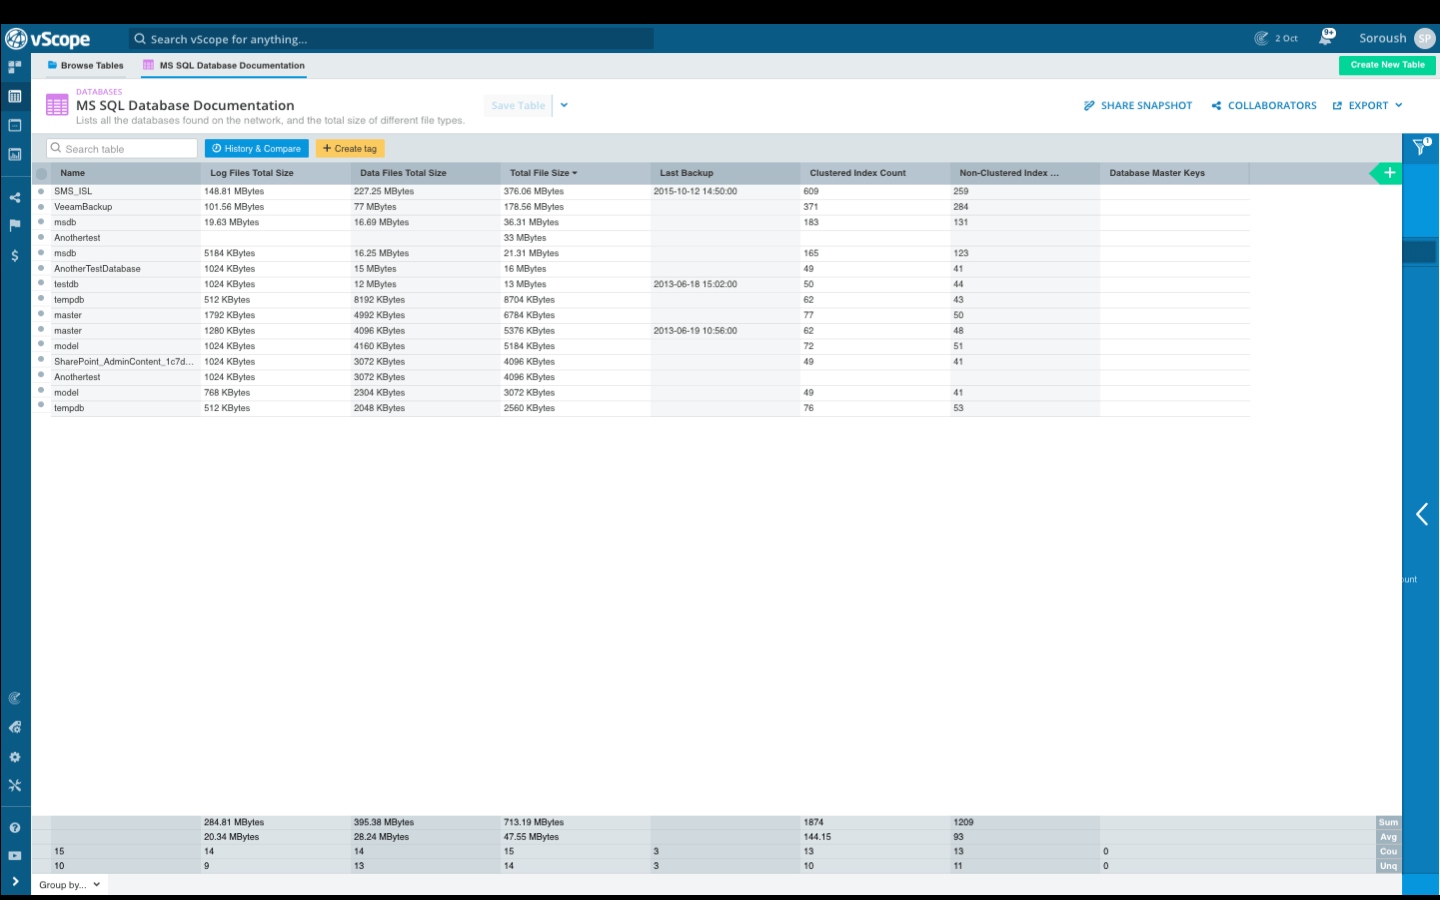Open the dollar billing sidebar icon
1440x900 pixels.
pyautogui.click(x=15, y=256)
